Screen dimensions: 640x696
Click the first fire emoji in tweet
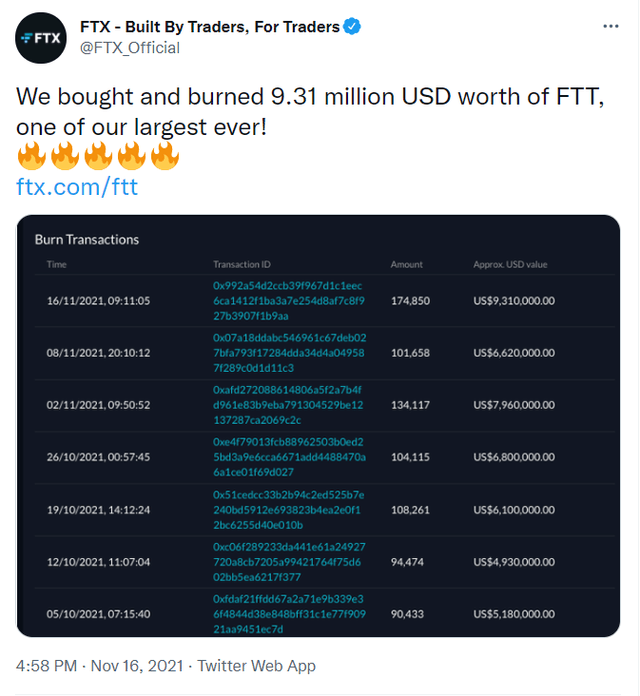coord(32,156)
